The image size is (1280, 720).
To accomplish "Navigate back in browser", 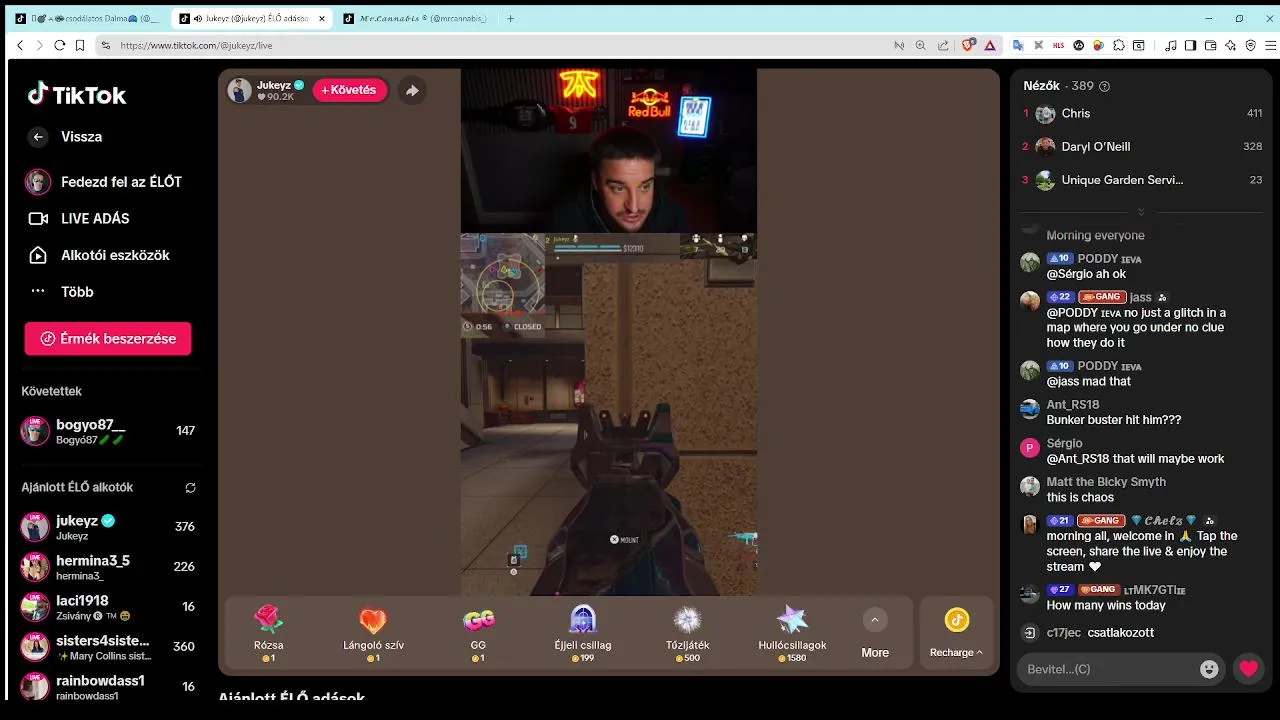I will click(20, 45).
